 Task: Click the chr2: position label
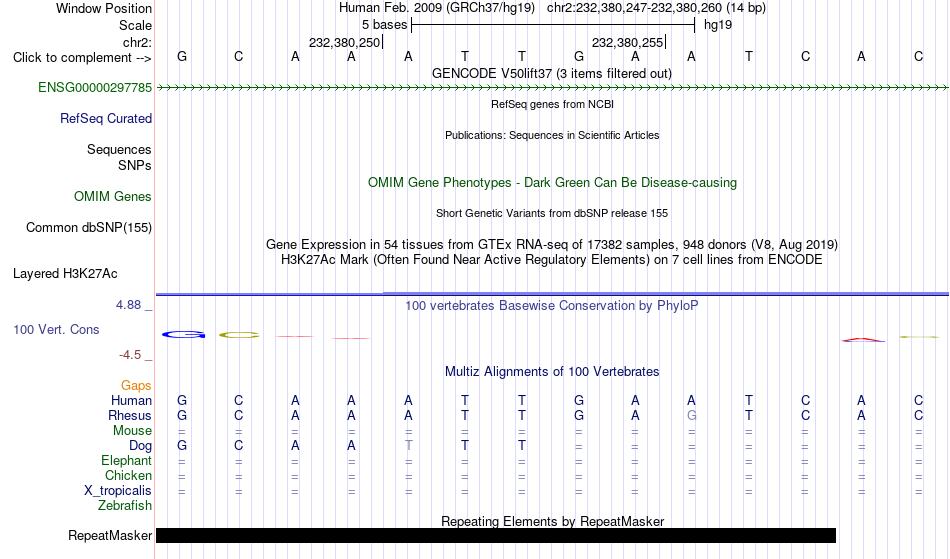(x=137, y=42)
